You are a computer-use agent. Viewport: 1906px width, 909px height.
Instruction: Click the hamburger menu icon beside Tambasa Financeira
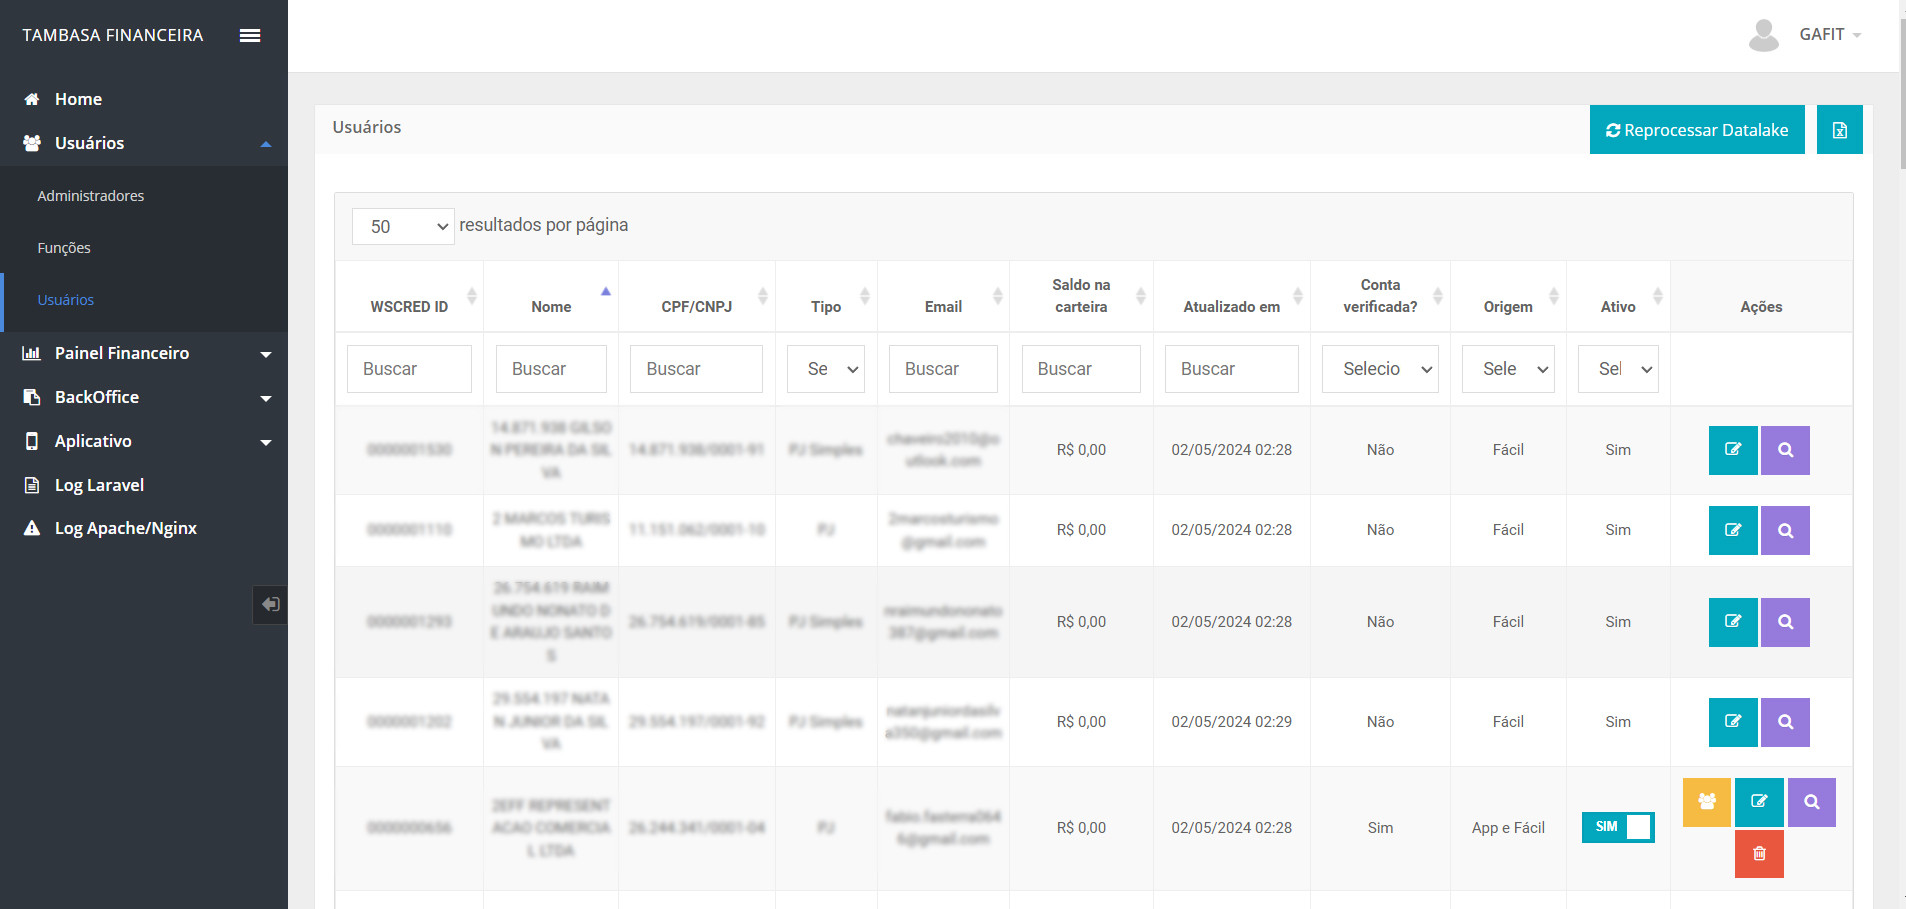[x=250, y=35]
